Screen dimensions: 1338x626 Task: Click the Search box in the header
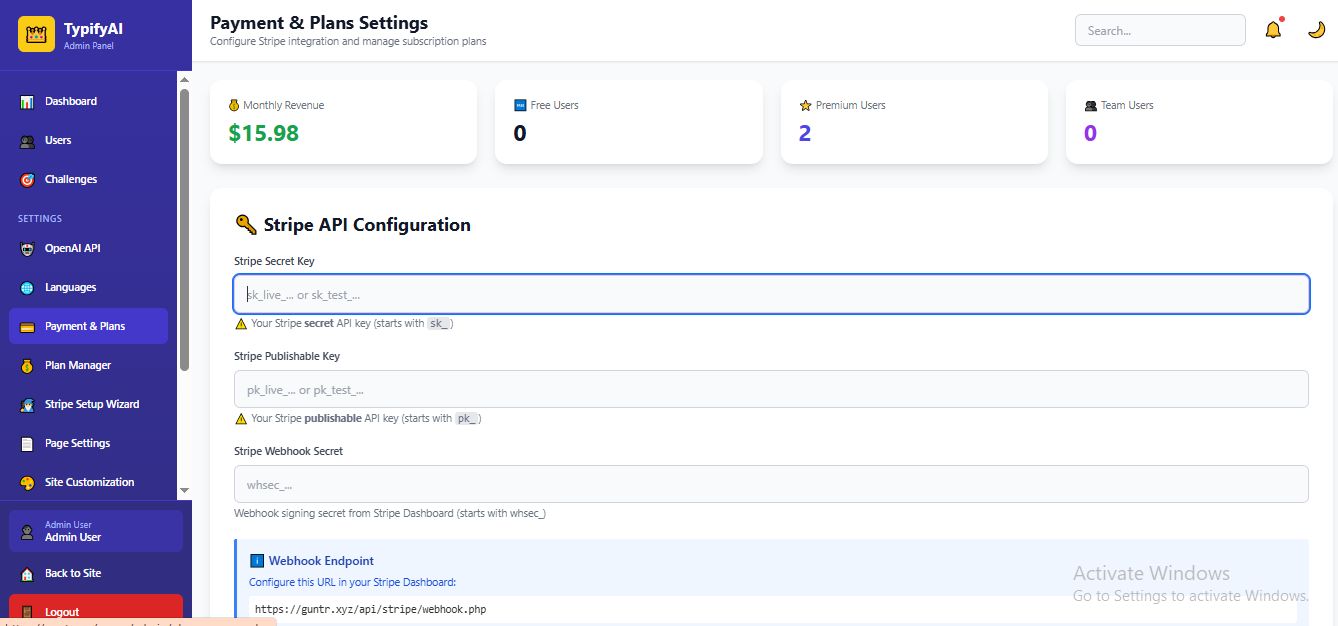tap(1159, 30)
